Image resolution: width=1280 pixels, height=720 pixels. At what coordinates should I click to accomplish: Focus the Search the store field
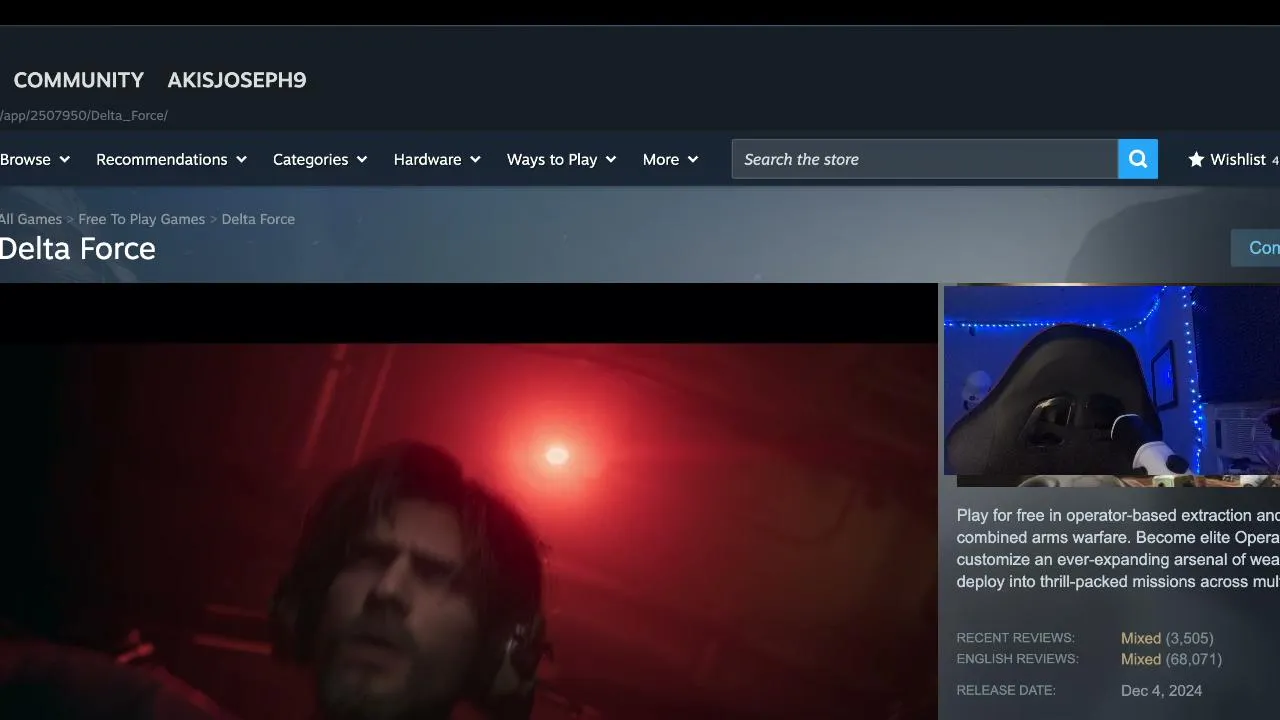[925, 159]
